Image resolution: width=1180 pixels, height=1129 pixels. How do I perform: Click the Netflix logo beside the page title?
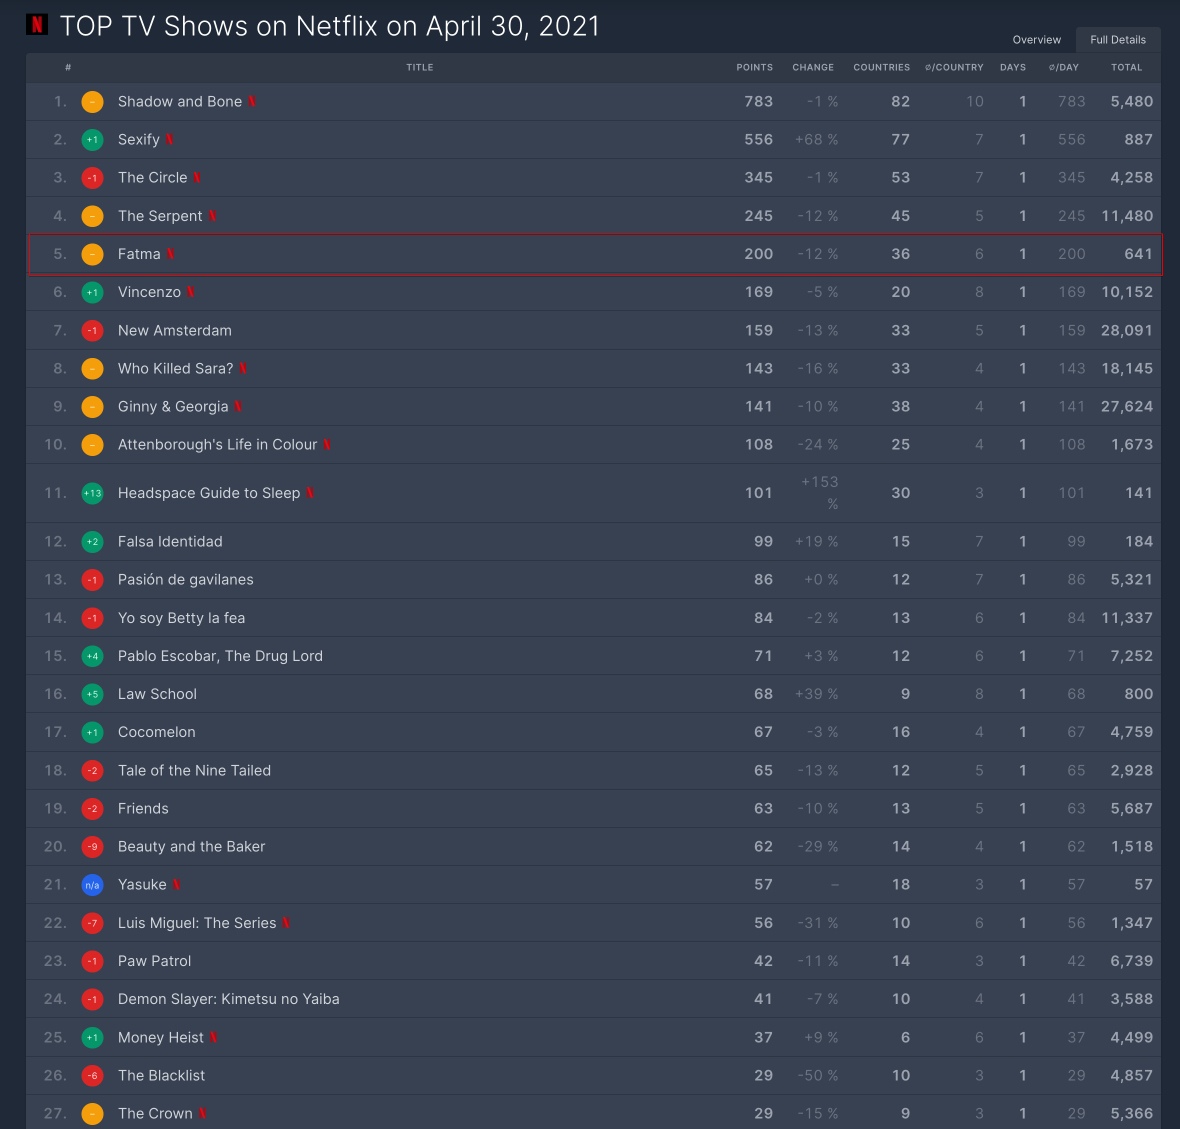(x=37, y=25)
